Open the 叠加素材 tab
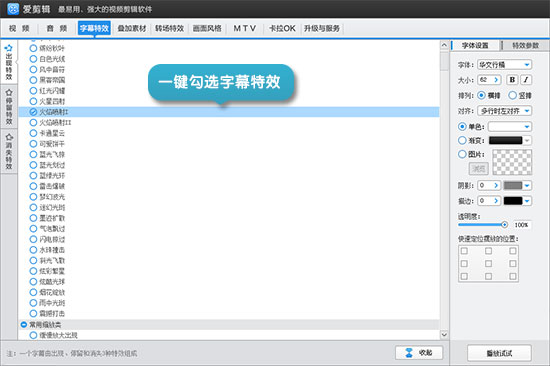The image size is (550, 366). tap(132, 28)
